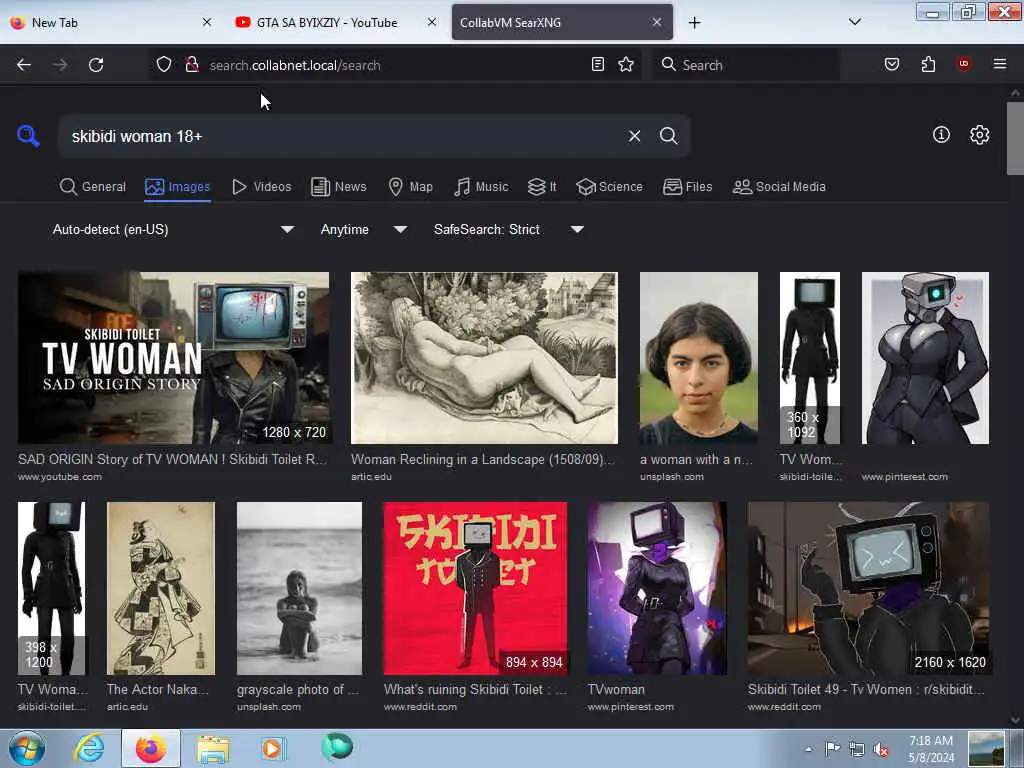
Task: Switch to the Files search category
Action: [688, 187]
